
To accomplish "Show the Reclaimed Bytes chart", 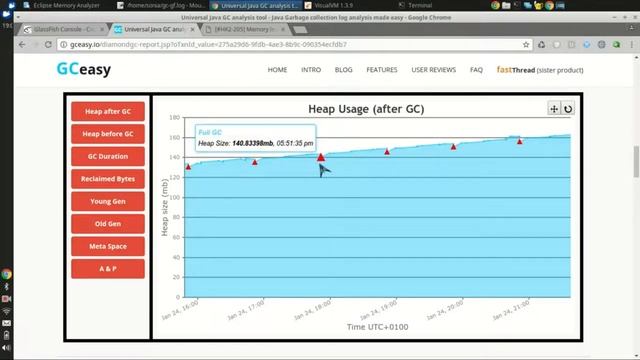I will pyautogui.click(x=108, y=179).
